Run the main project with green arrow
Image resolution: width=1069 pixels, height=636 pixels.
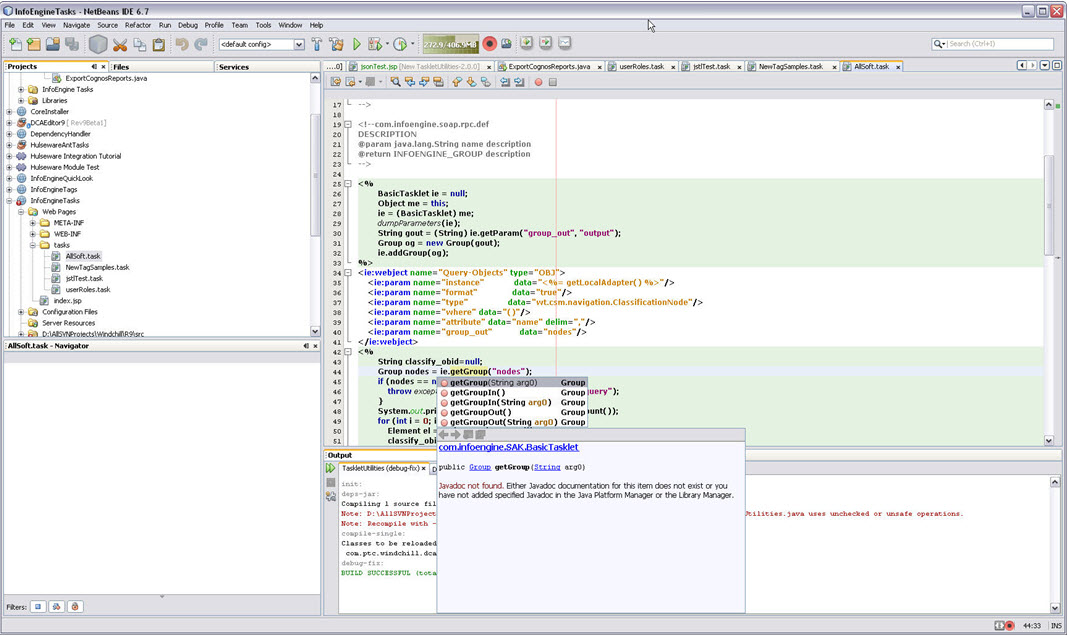[x=357, y=45]
